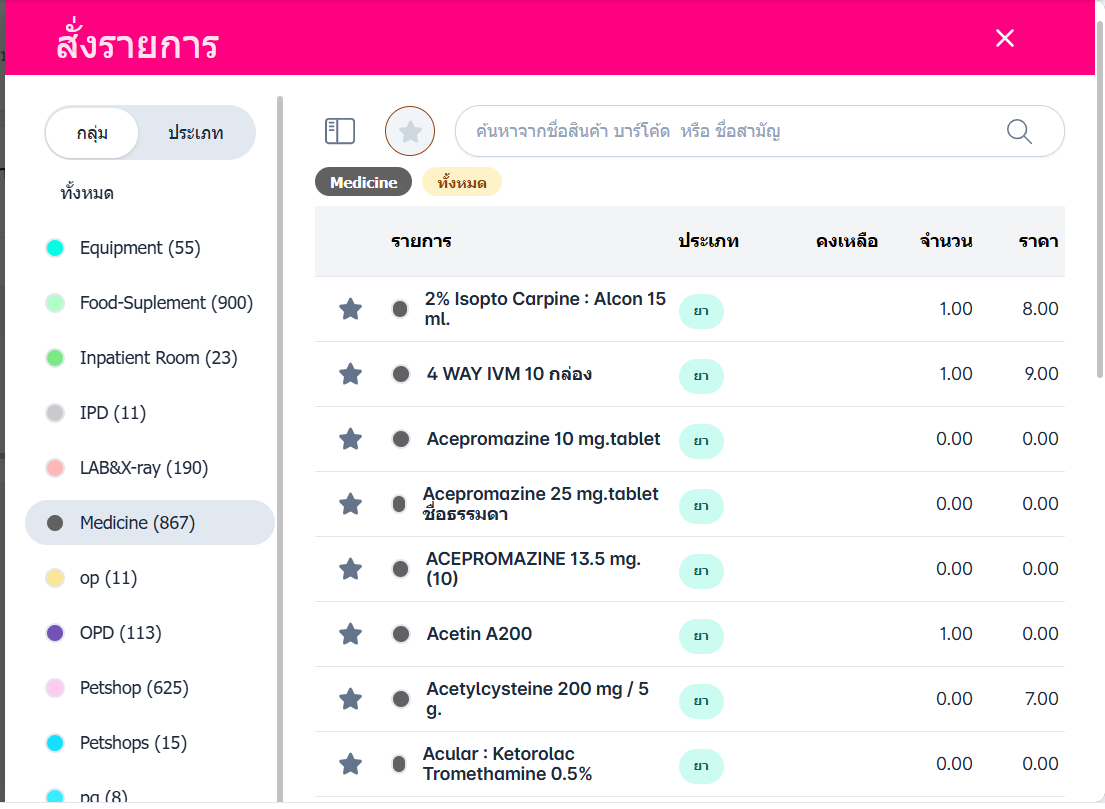The width and height of the screenshot is (1105, 809).
Task: Select the op (11) group
Action: point(149,578)
